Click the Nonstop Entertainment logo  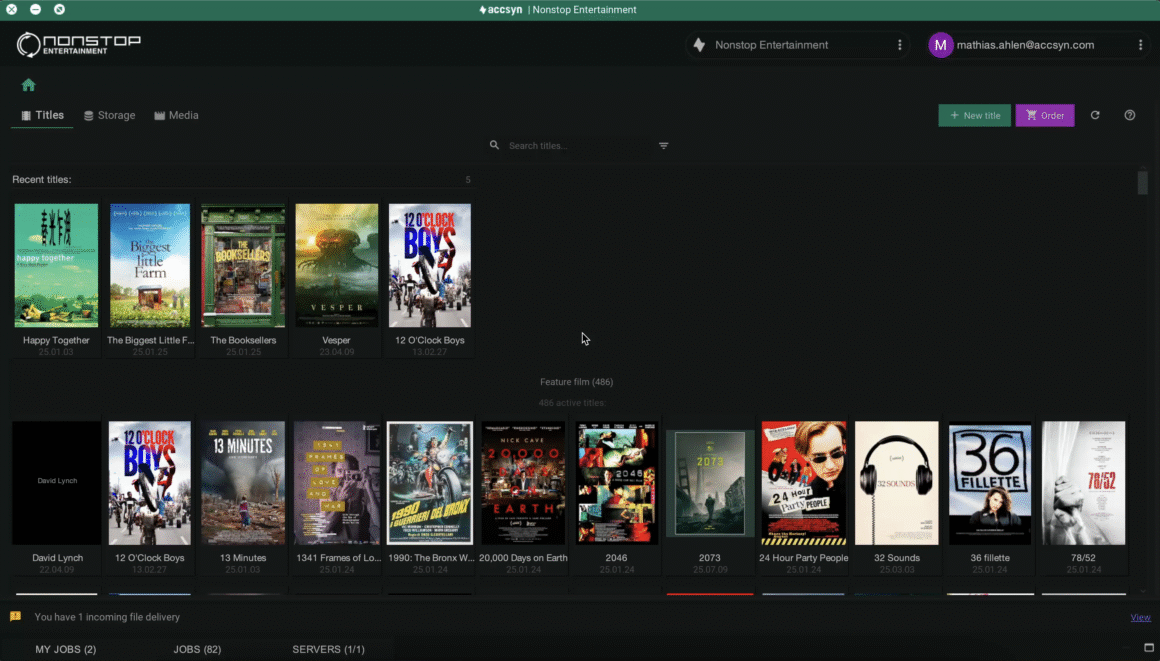[x=78, y=44]
